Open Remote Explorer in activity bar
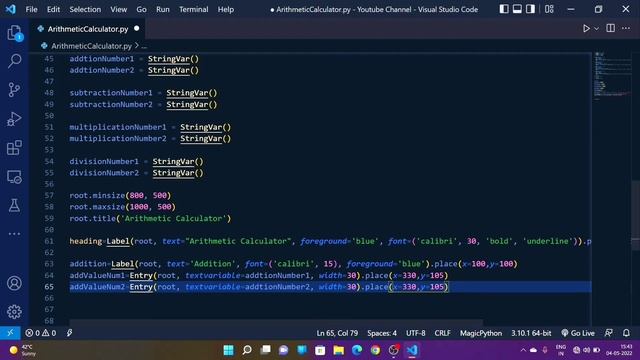The height and width of the screenshot is (360, 640). (x=14, y=177)
